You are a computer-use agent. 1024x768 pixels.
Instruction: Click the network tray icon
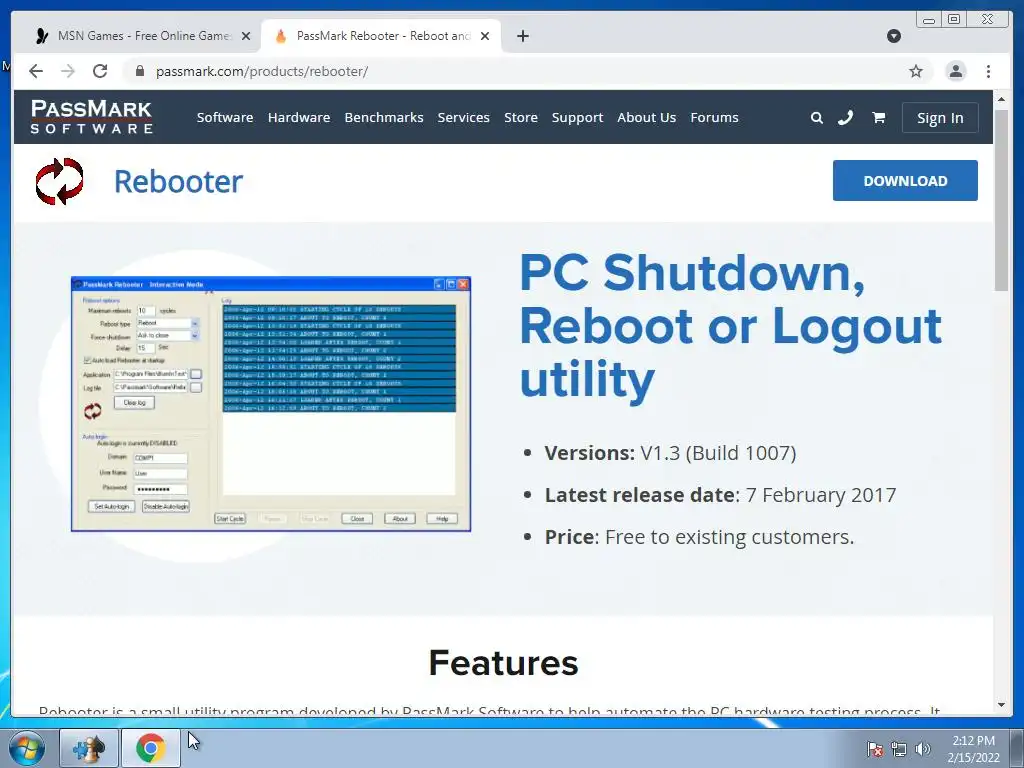point(899,749)
